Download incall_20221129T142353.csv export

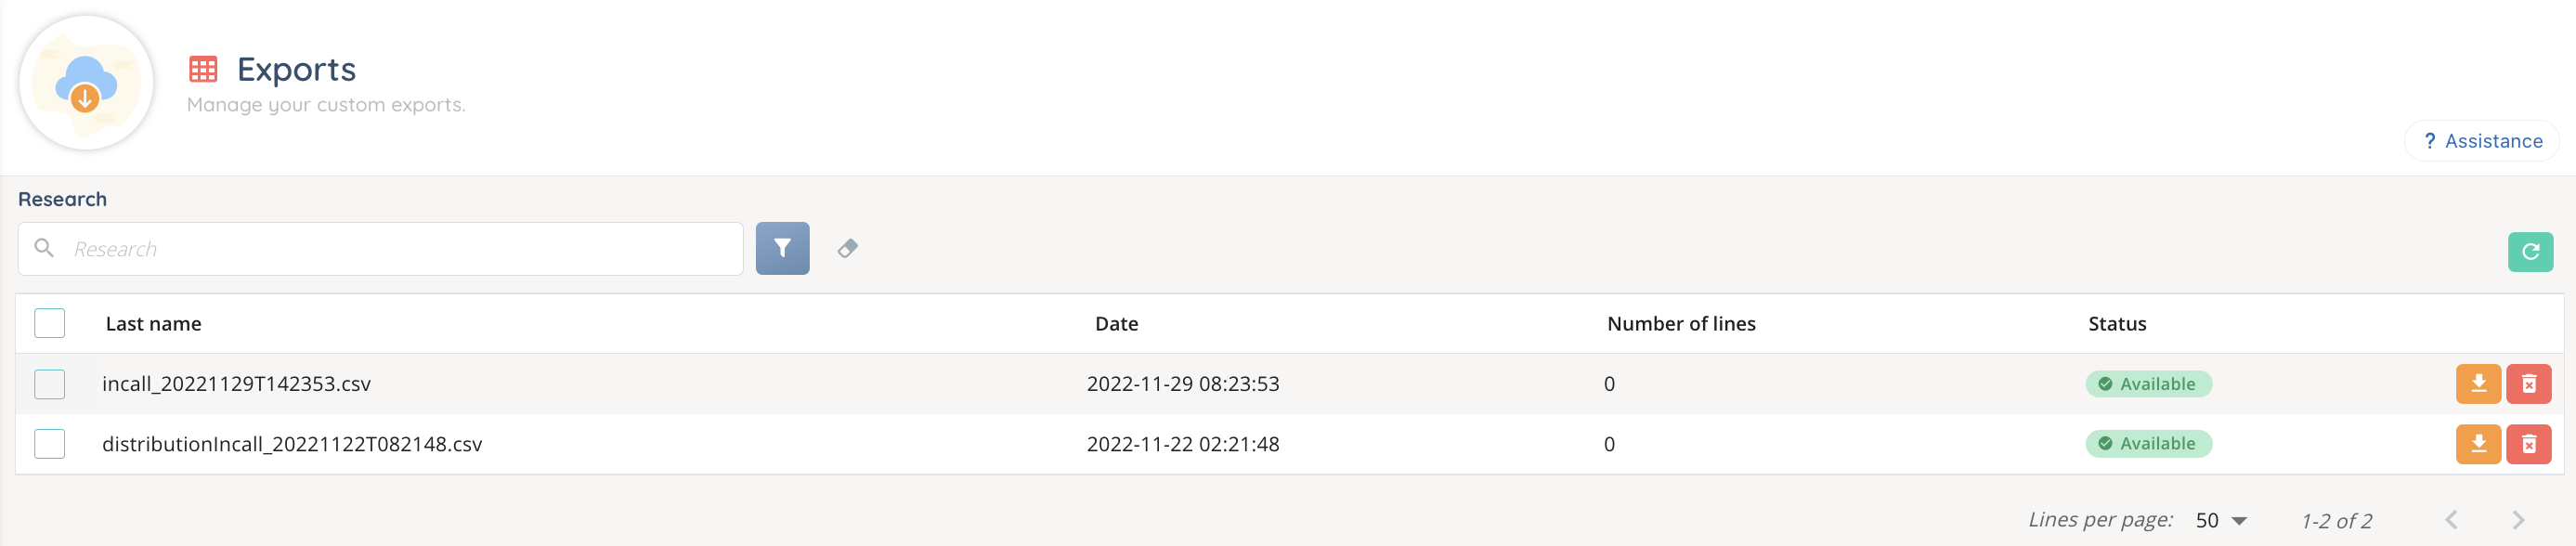(2478, 384)
